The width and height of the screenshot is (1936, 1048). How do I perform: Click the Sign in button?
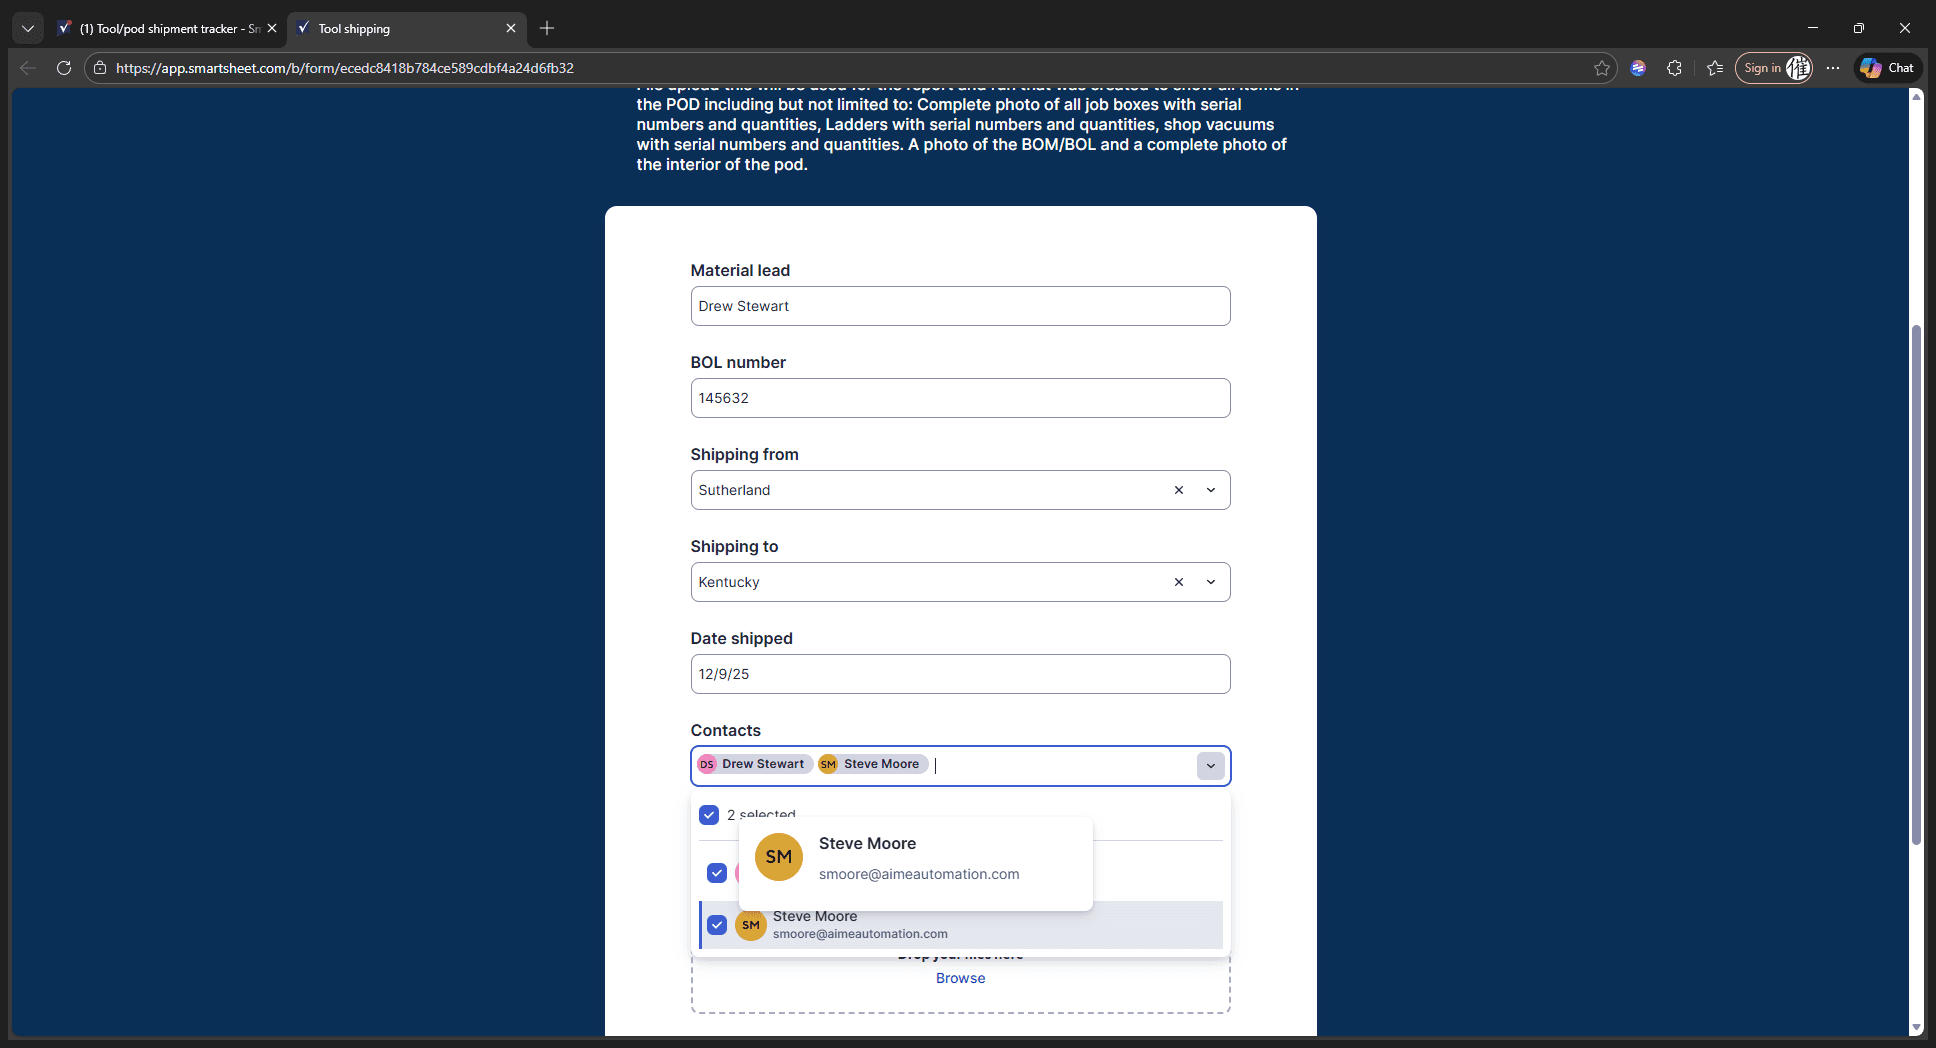[x=1773, y=68]
